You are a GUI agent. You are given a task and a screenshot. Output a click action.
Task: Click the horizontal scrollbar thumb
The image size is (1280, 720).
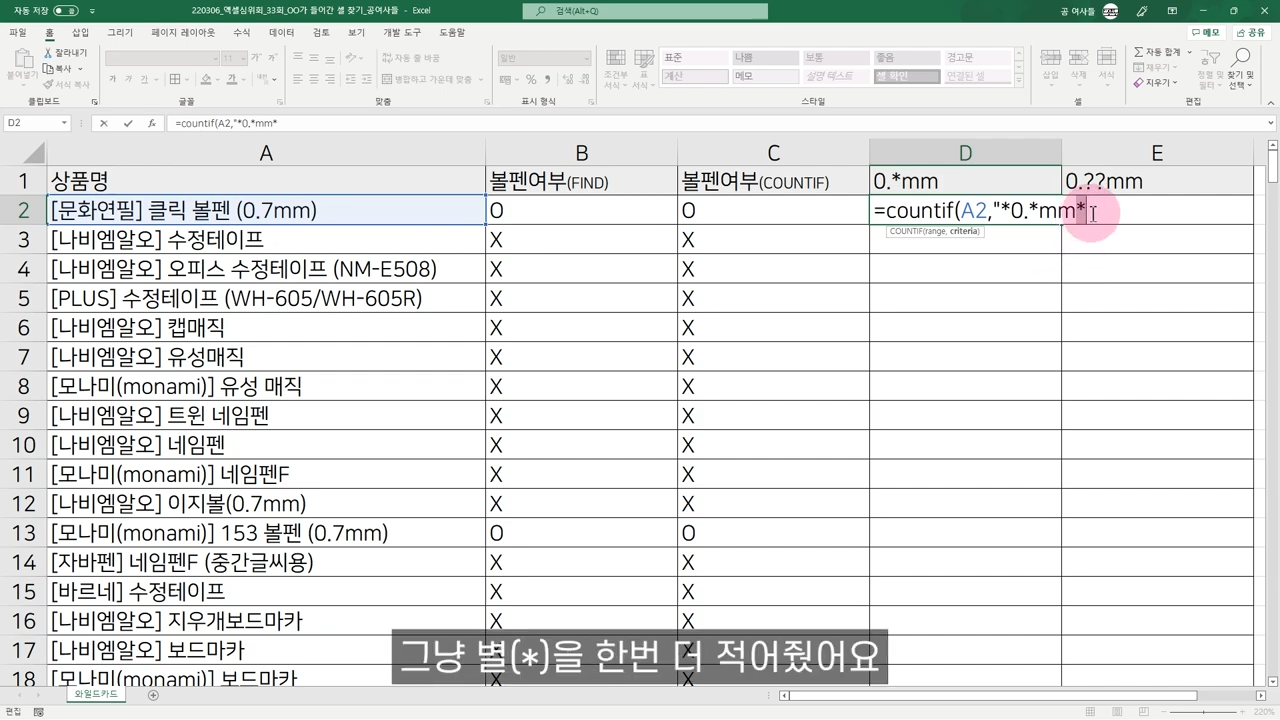994,695
